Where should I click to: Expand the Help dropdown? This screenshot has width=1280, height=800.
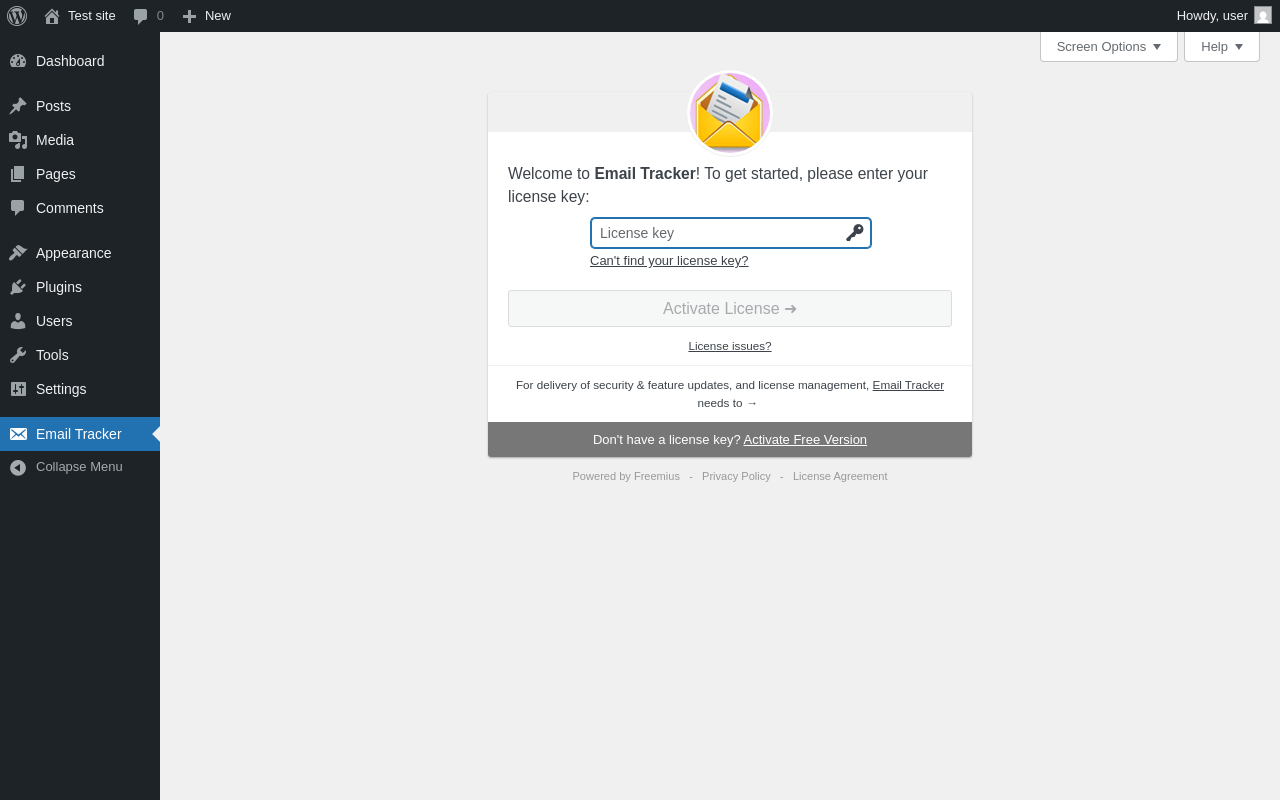pyautogui.click(x=1222, y=46)
